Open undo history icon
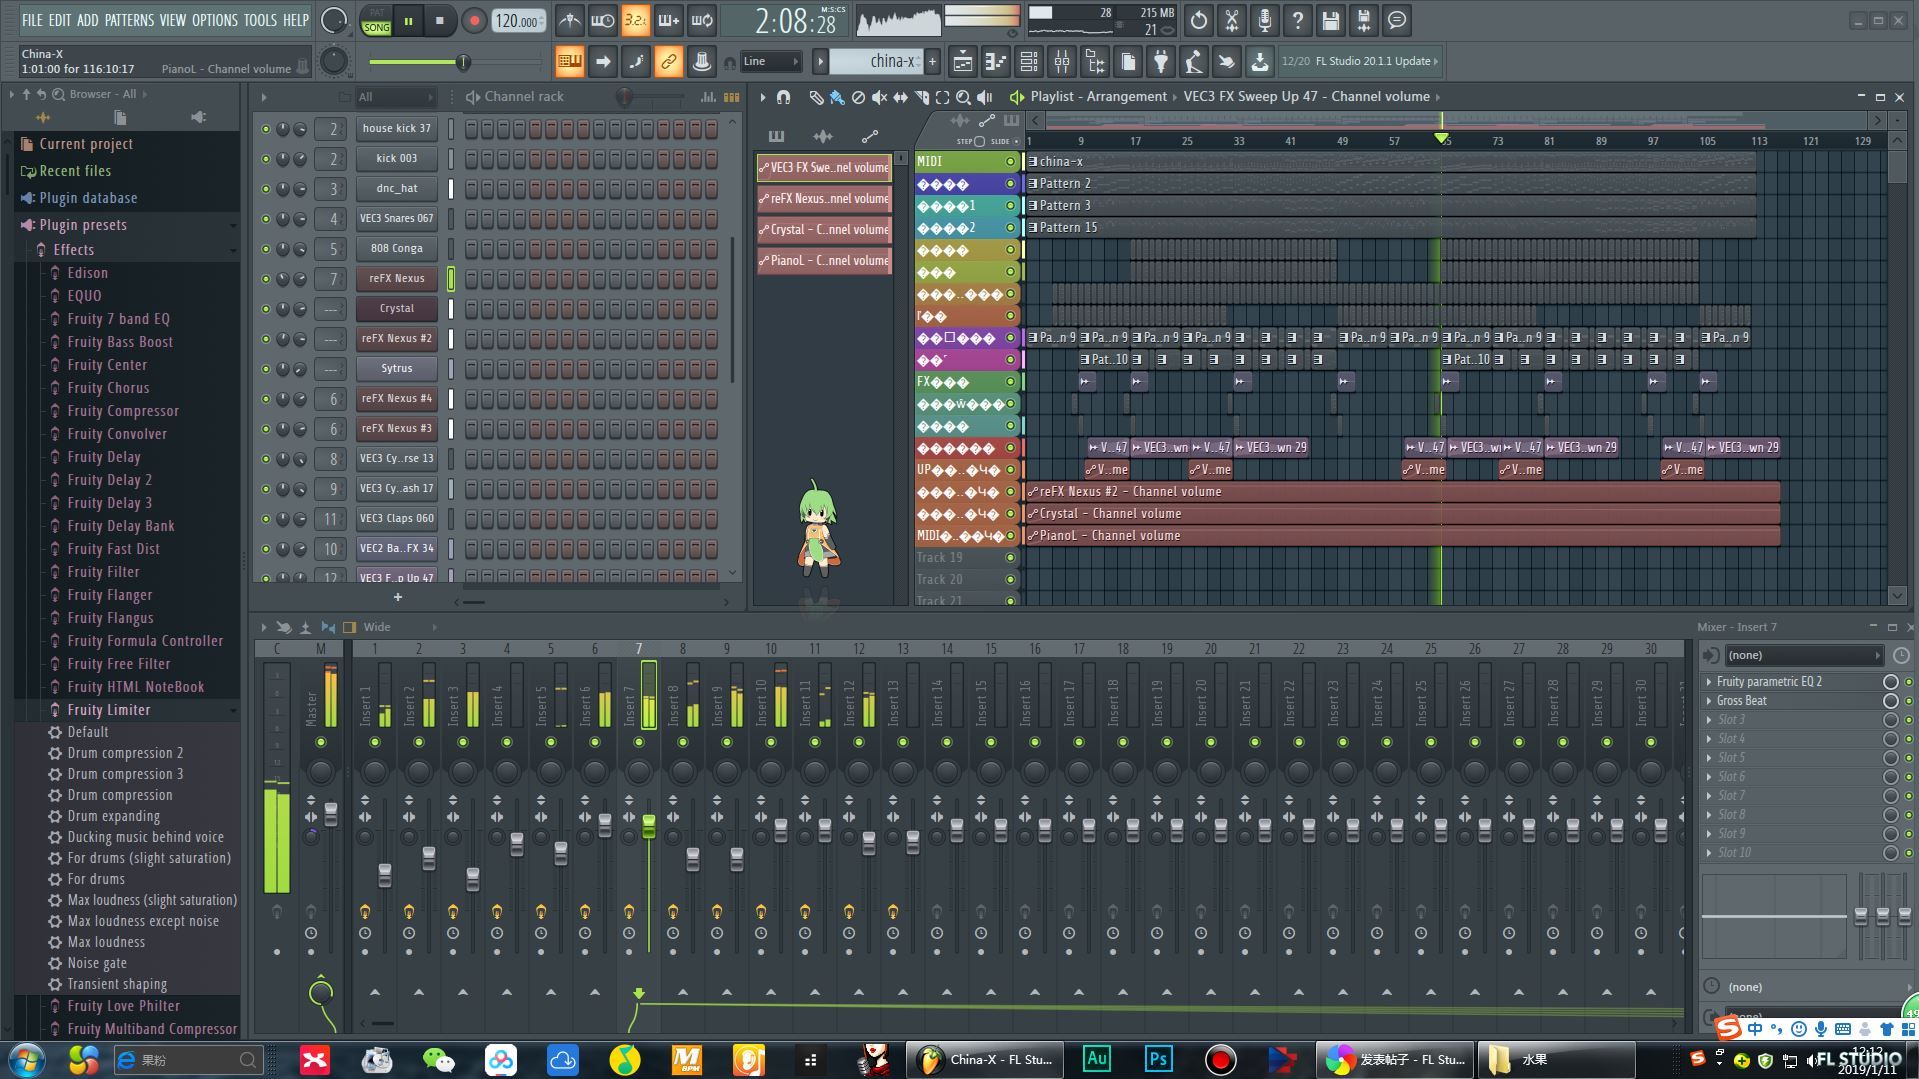This screenshot has width=1919, height=1079. [1199, 20]
